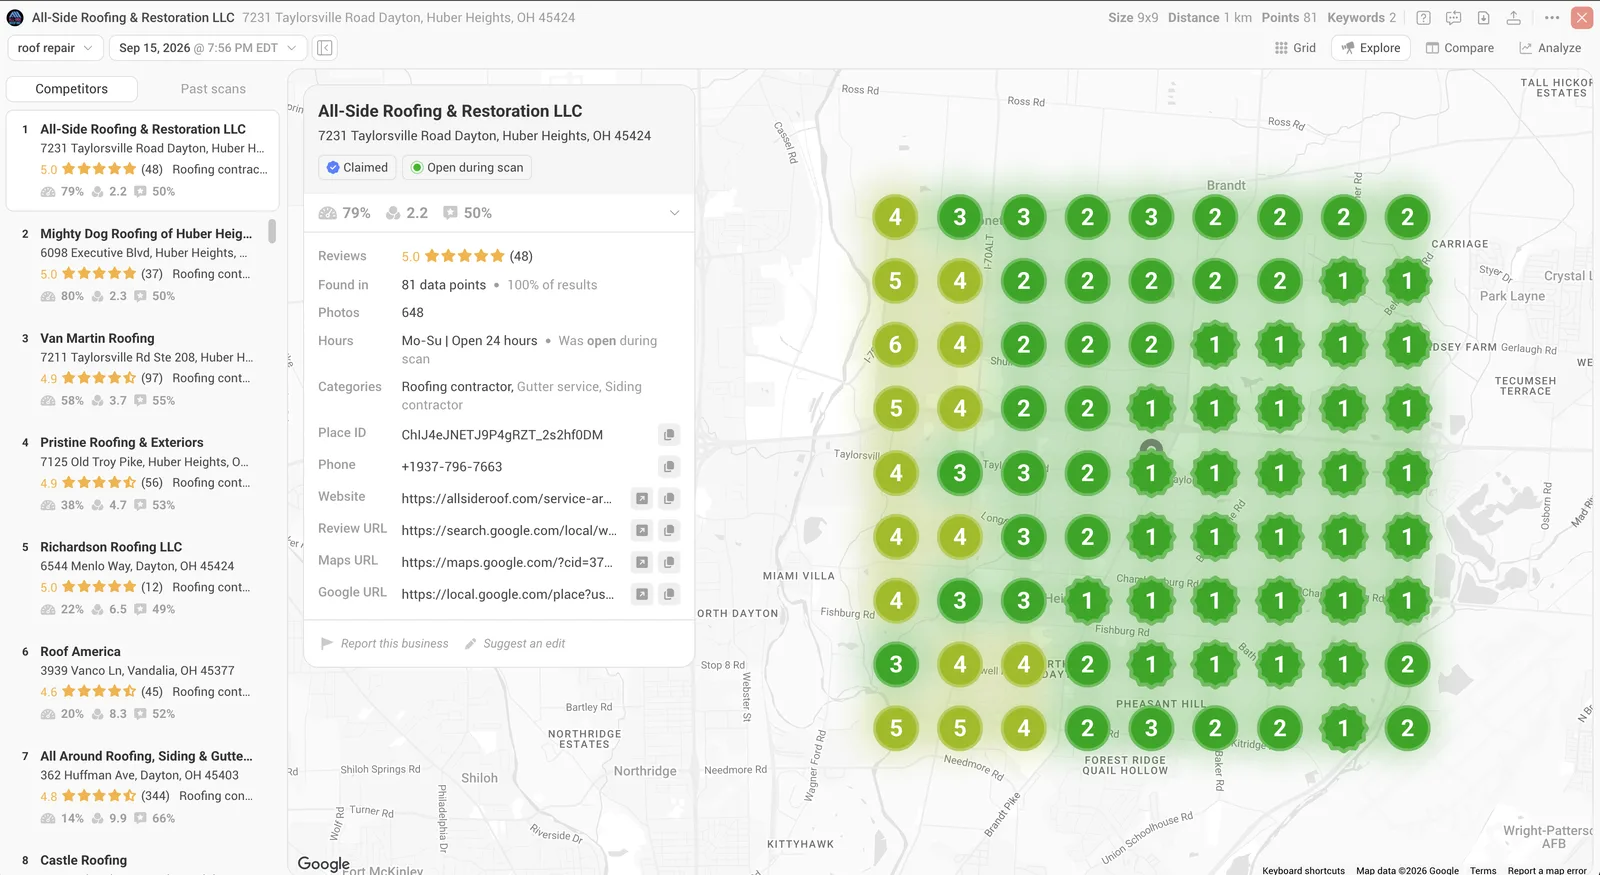This screenshot has height=875, width=1600.
Task: Open the feedback chat icon in header
Action: (x=1453, y=18)
